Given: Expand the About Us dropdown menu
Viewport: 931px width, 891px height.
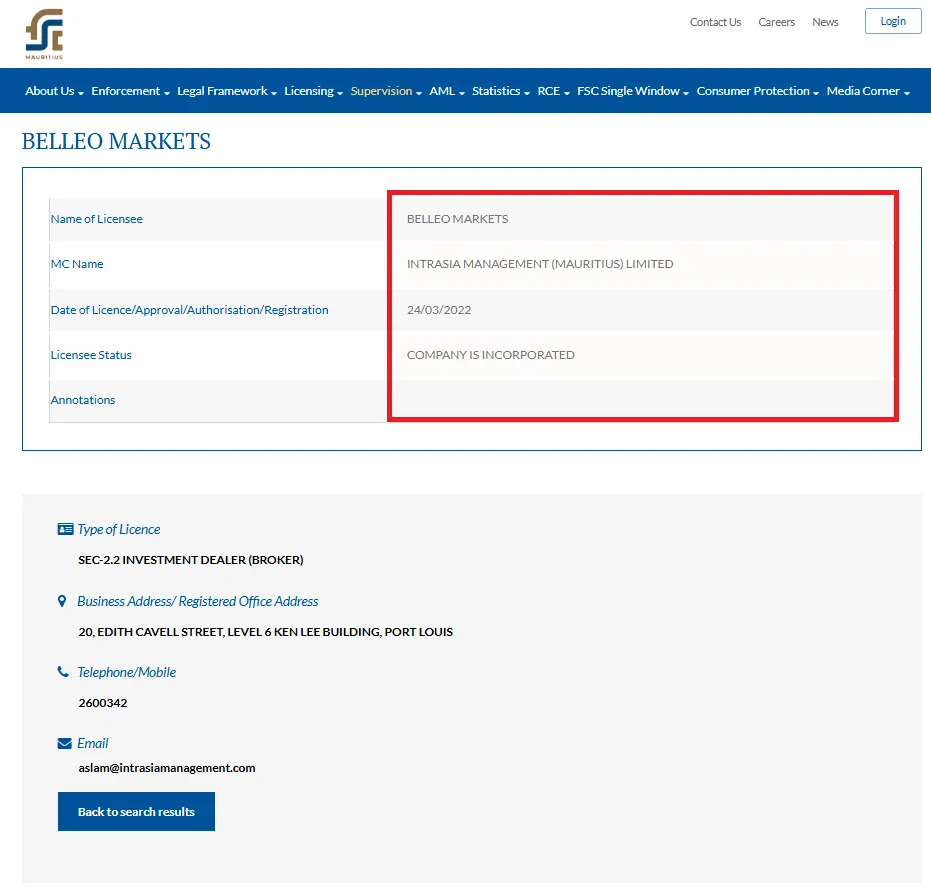Looking at the screenshot, I should (x=54, y=91).
